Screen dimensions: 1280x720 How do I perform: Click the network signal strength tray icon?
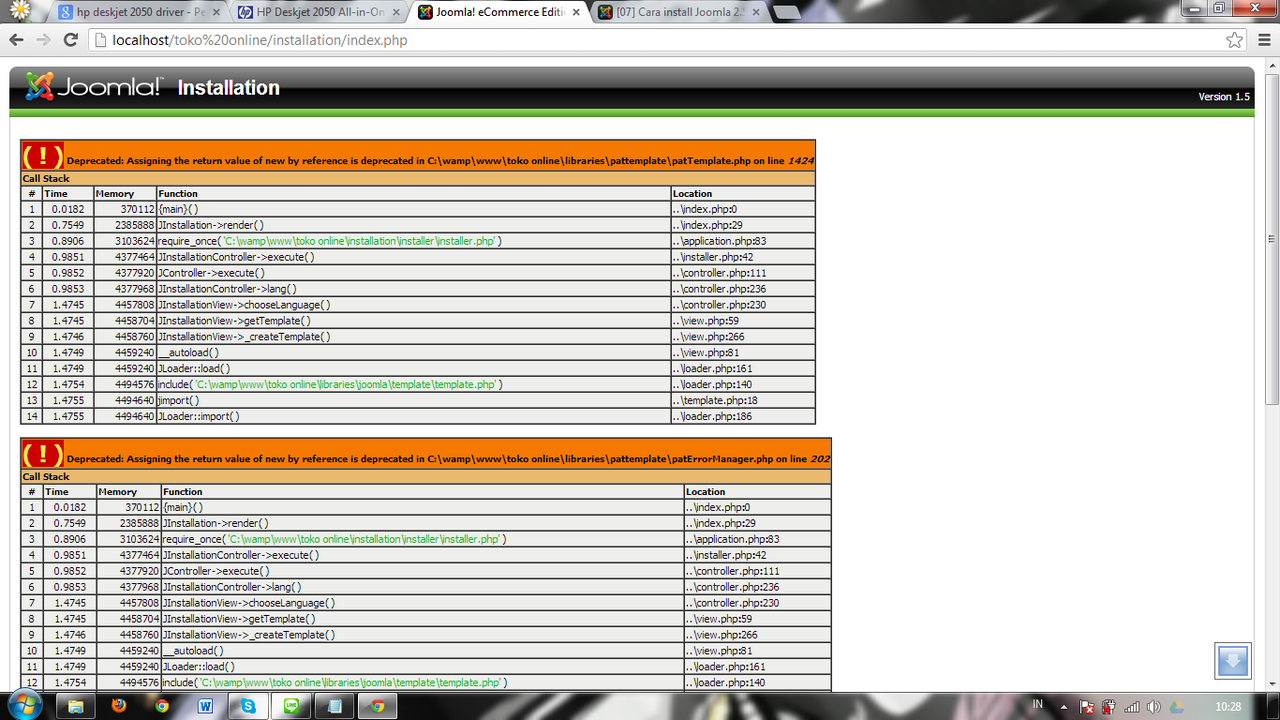pyautogui.click(x=1132, y=706)
